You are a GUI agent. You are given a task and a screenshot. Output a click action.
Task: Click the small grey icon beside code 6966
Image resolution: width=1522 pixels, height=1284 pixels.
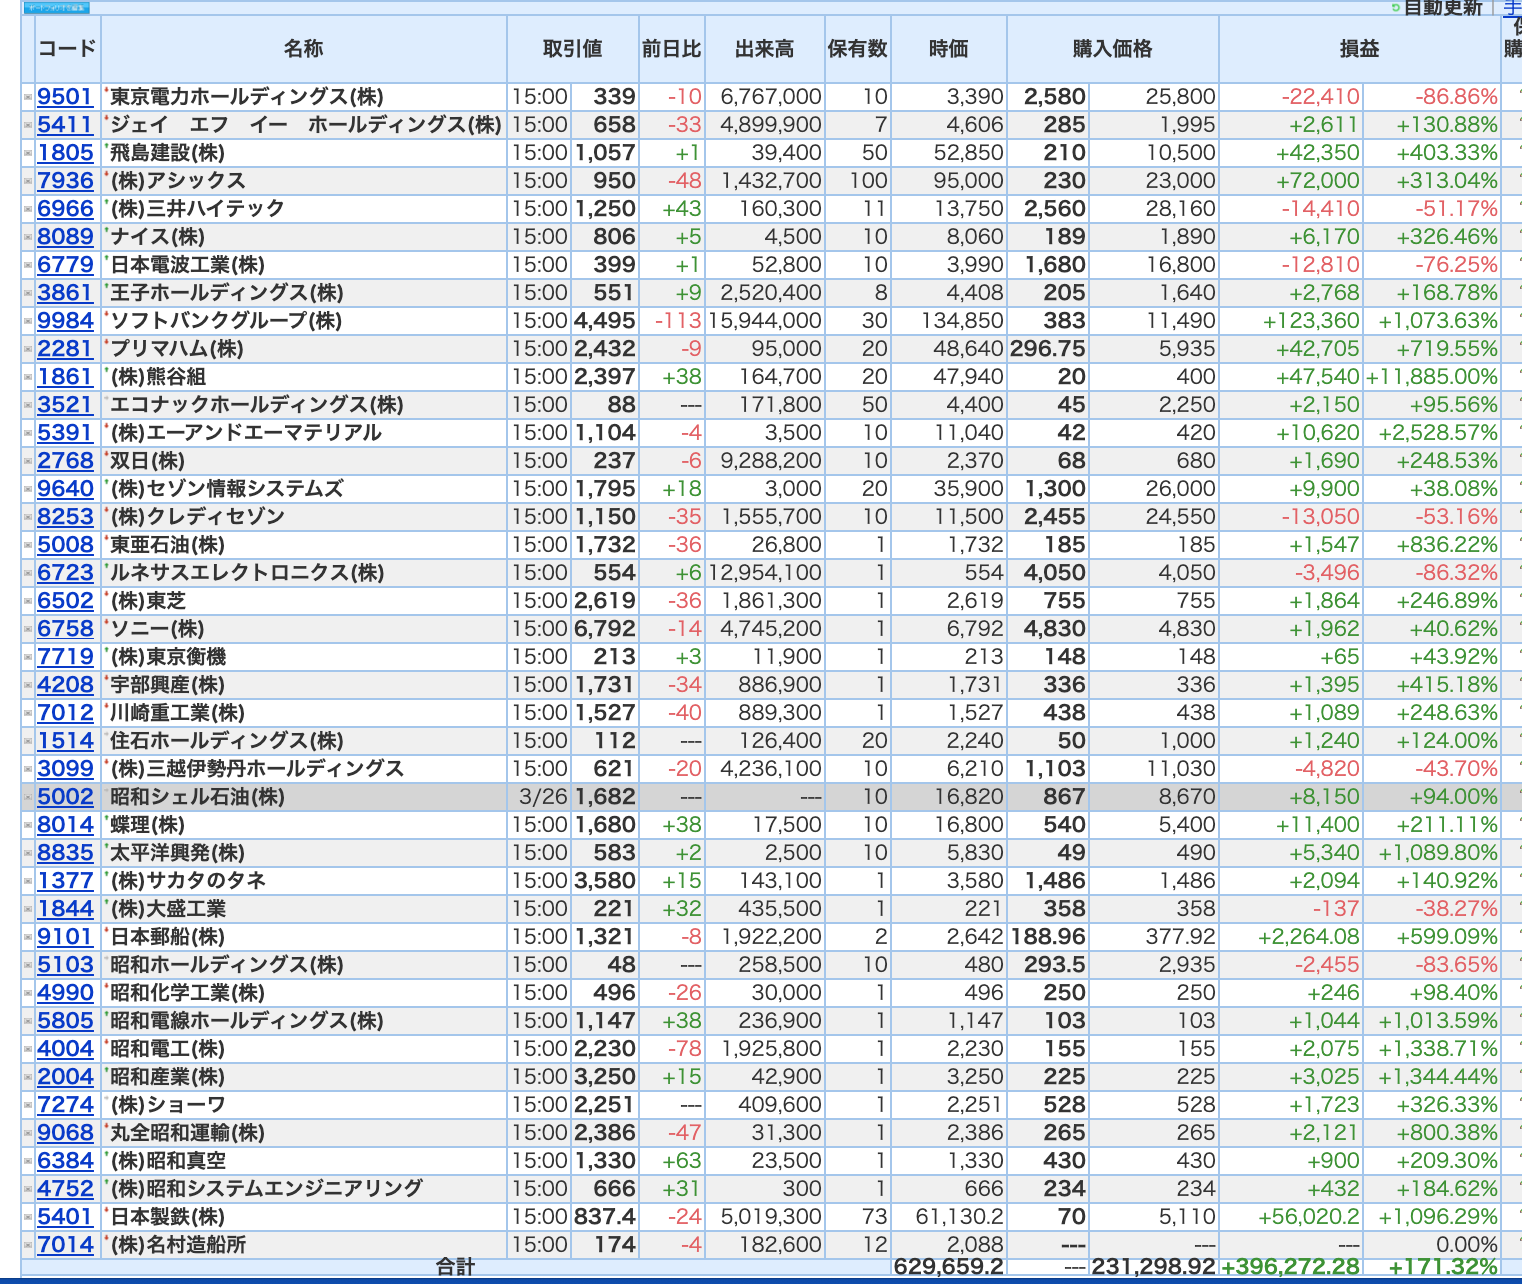point(28,209)
